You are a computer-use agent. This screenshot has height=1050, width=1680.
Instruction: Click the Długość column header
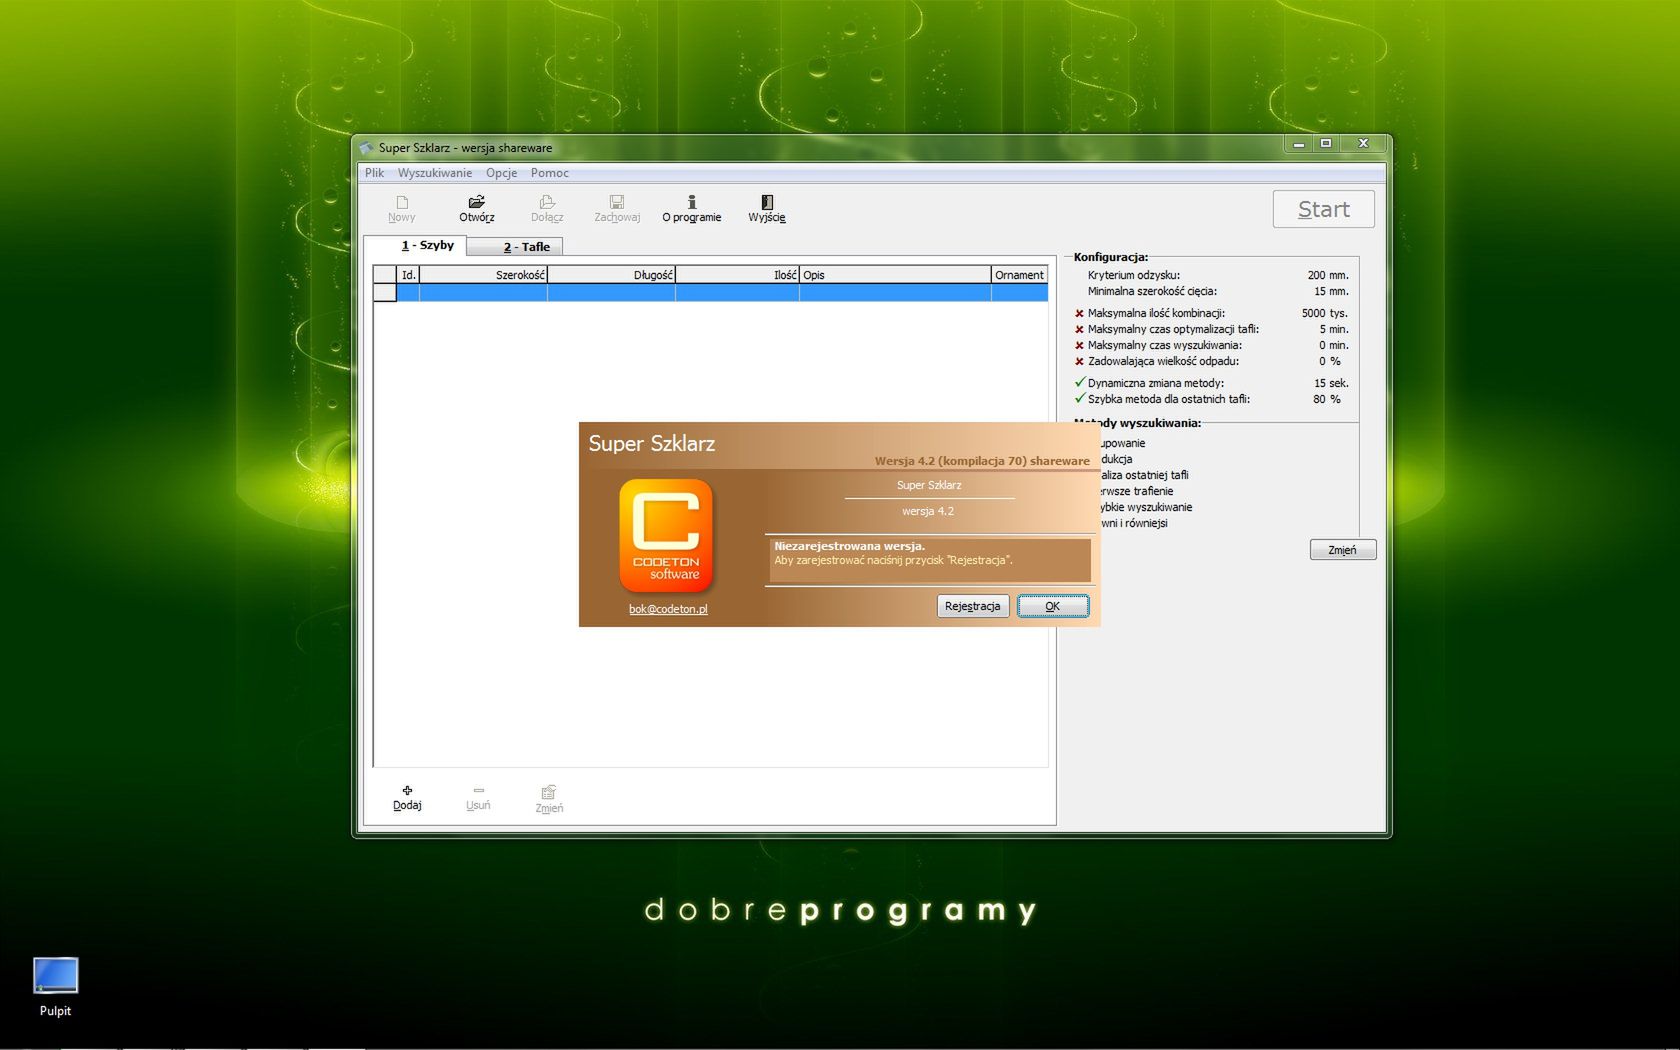point(611,275)
